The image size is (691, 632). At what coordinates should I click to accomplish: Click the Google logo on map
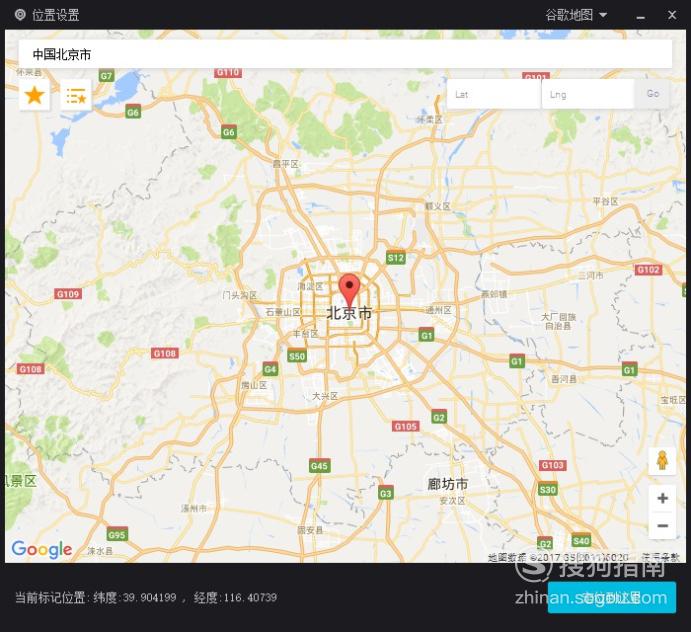point(42,549)
